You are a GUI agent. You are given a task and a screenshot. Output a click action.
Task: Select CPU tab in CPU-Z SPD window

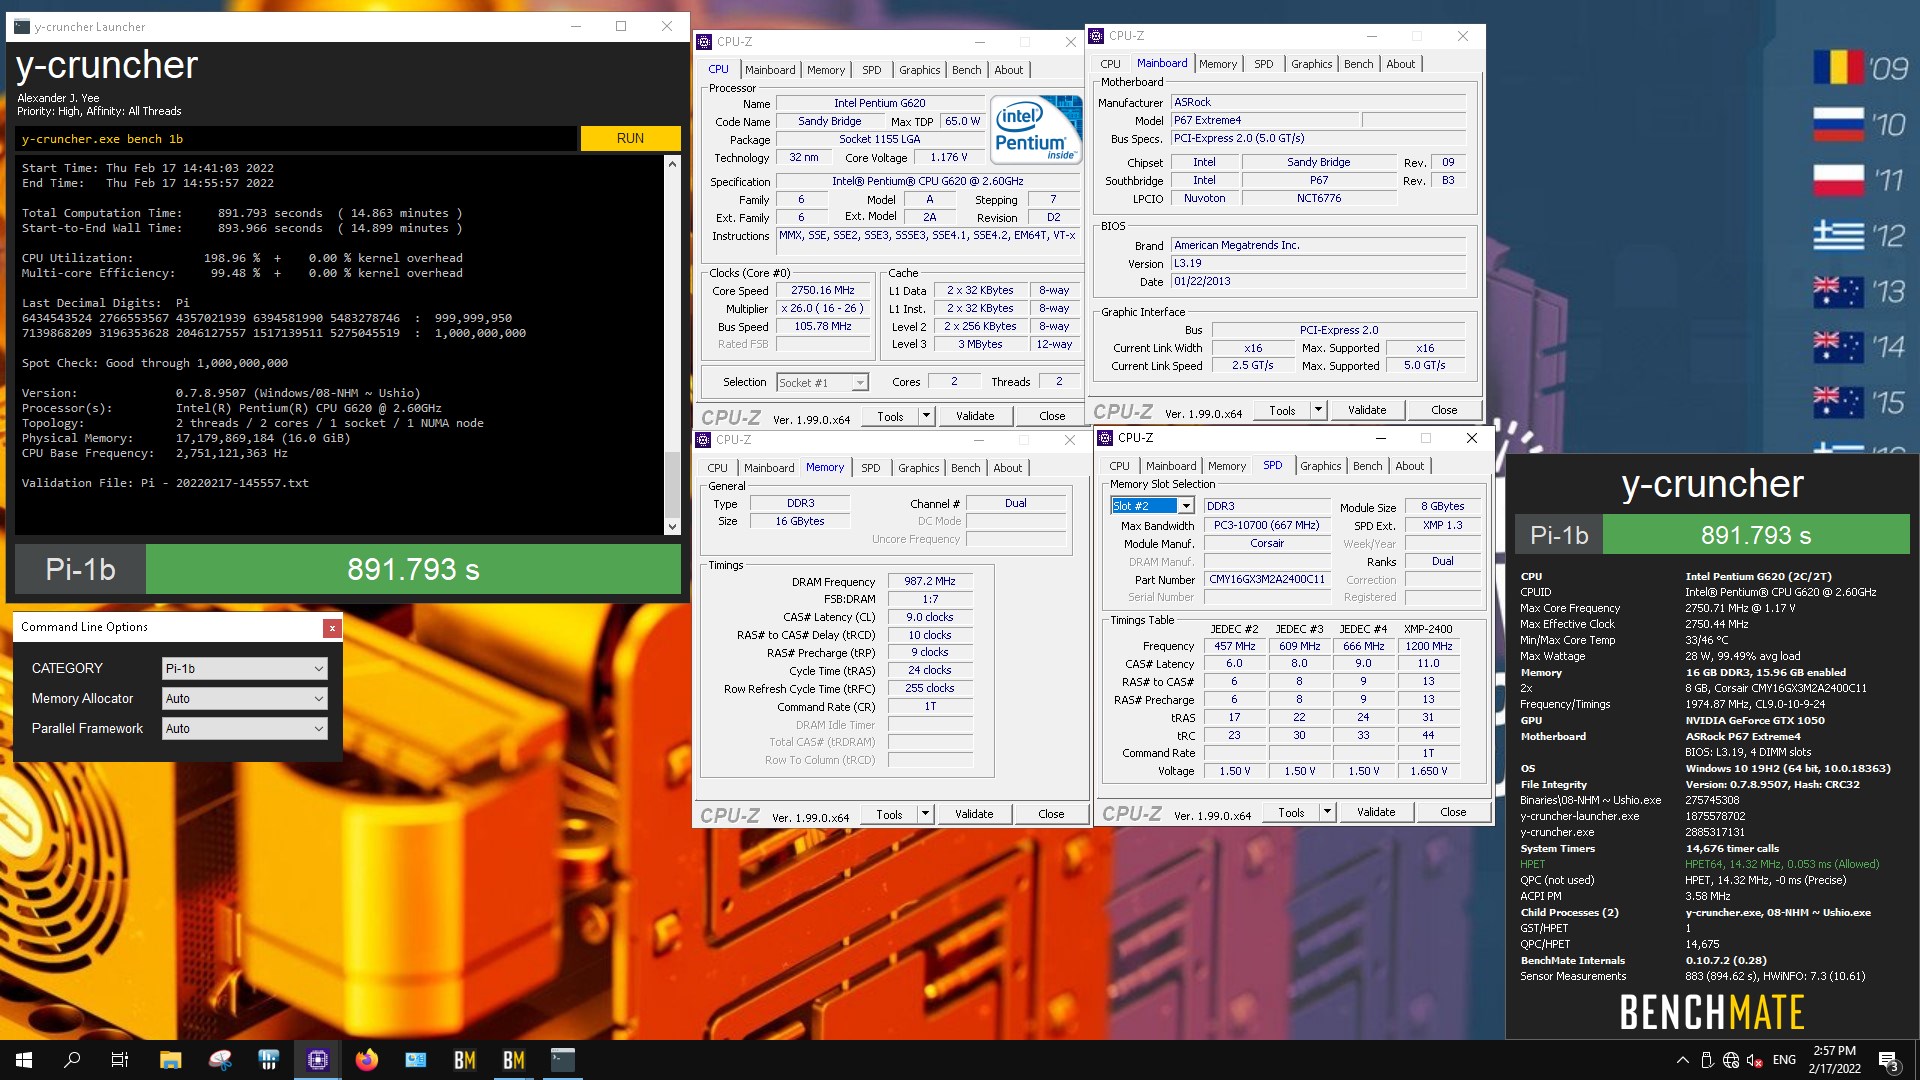pyautogui.click(x=1119, y=466)
